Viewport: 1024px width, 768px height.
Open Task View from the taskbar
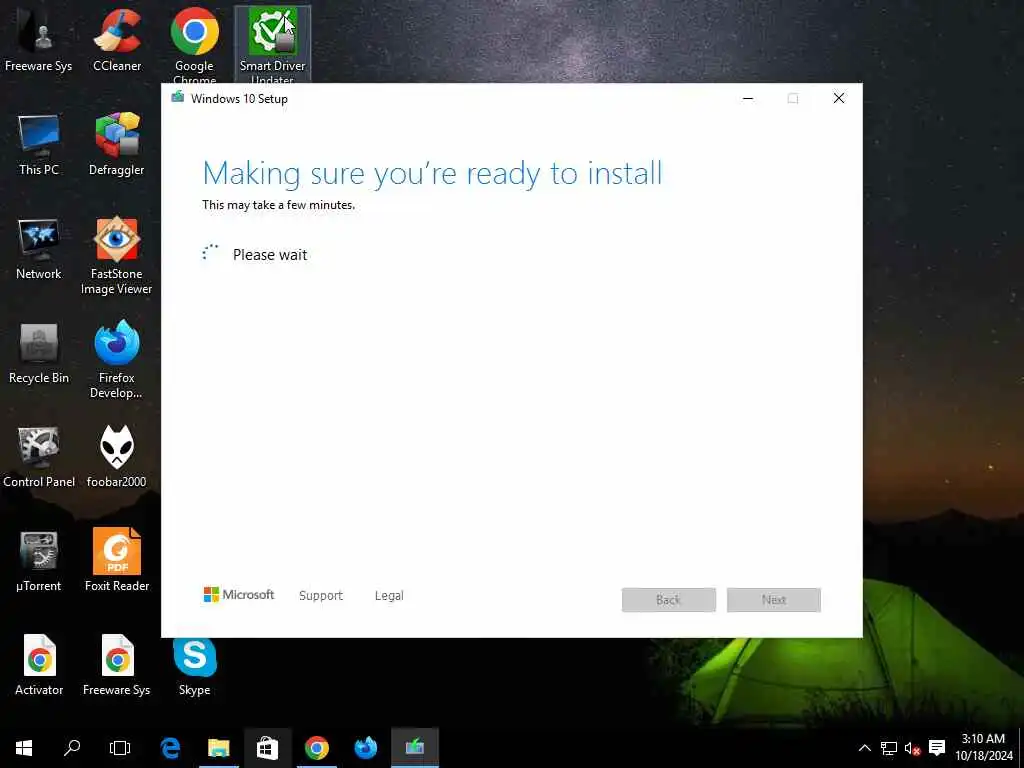tap(120, 748)
